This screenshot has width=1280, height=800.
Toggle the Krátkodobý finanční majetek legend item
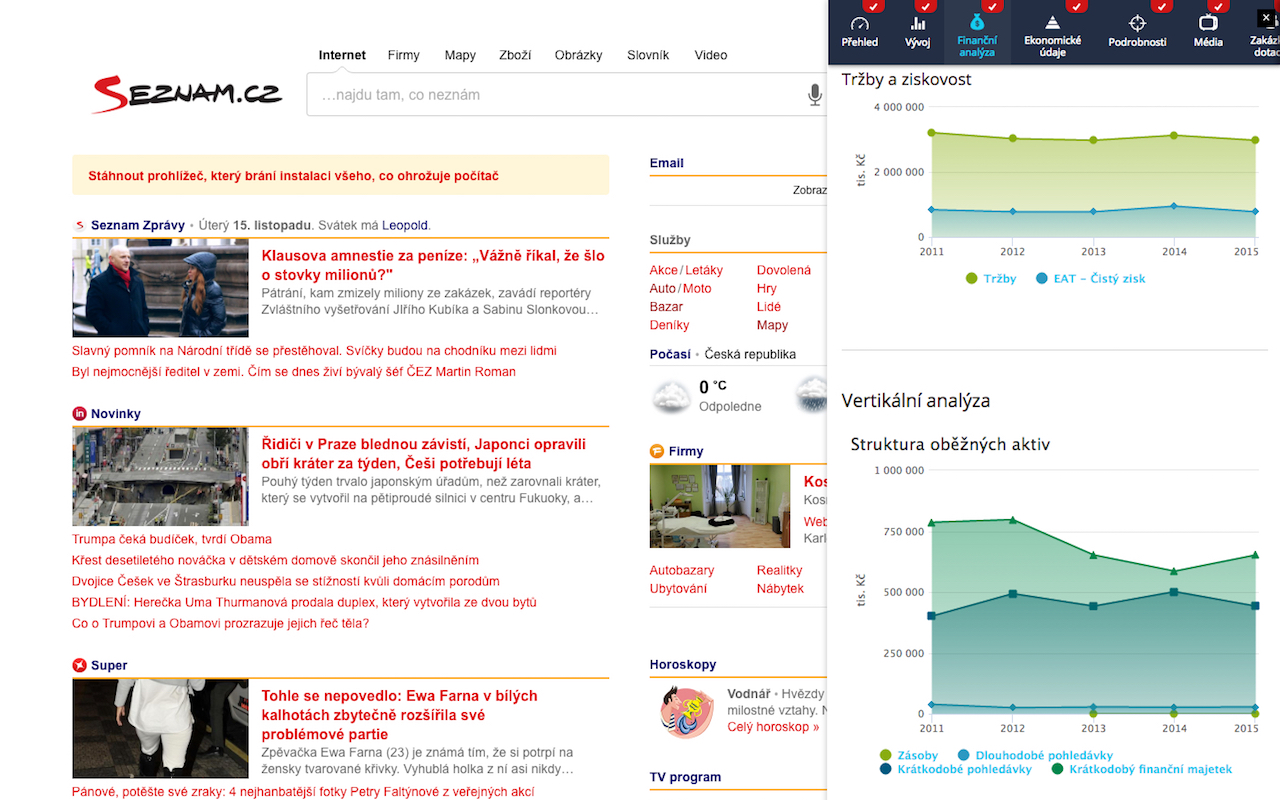coord(1141,770)
